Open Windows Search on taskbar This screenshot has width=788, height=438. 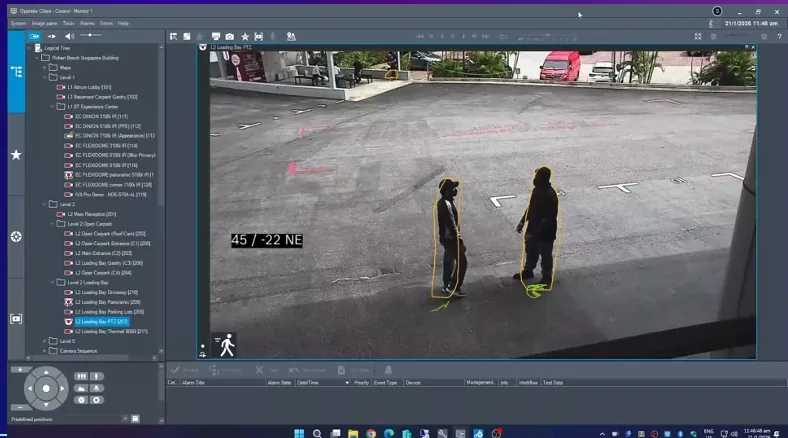pyautogui.click(x=317, y=433)
